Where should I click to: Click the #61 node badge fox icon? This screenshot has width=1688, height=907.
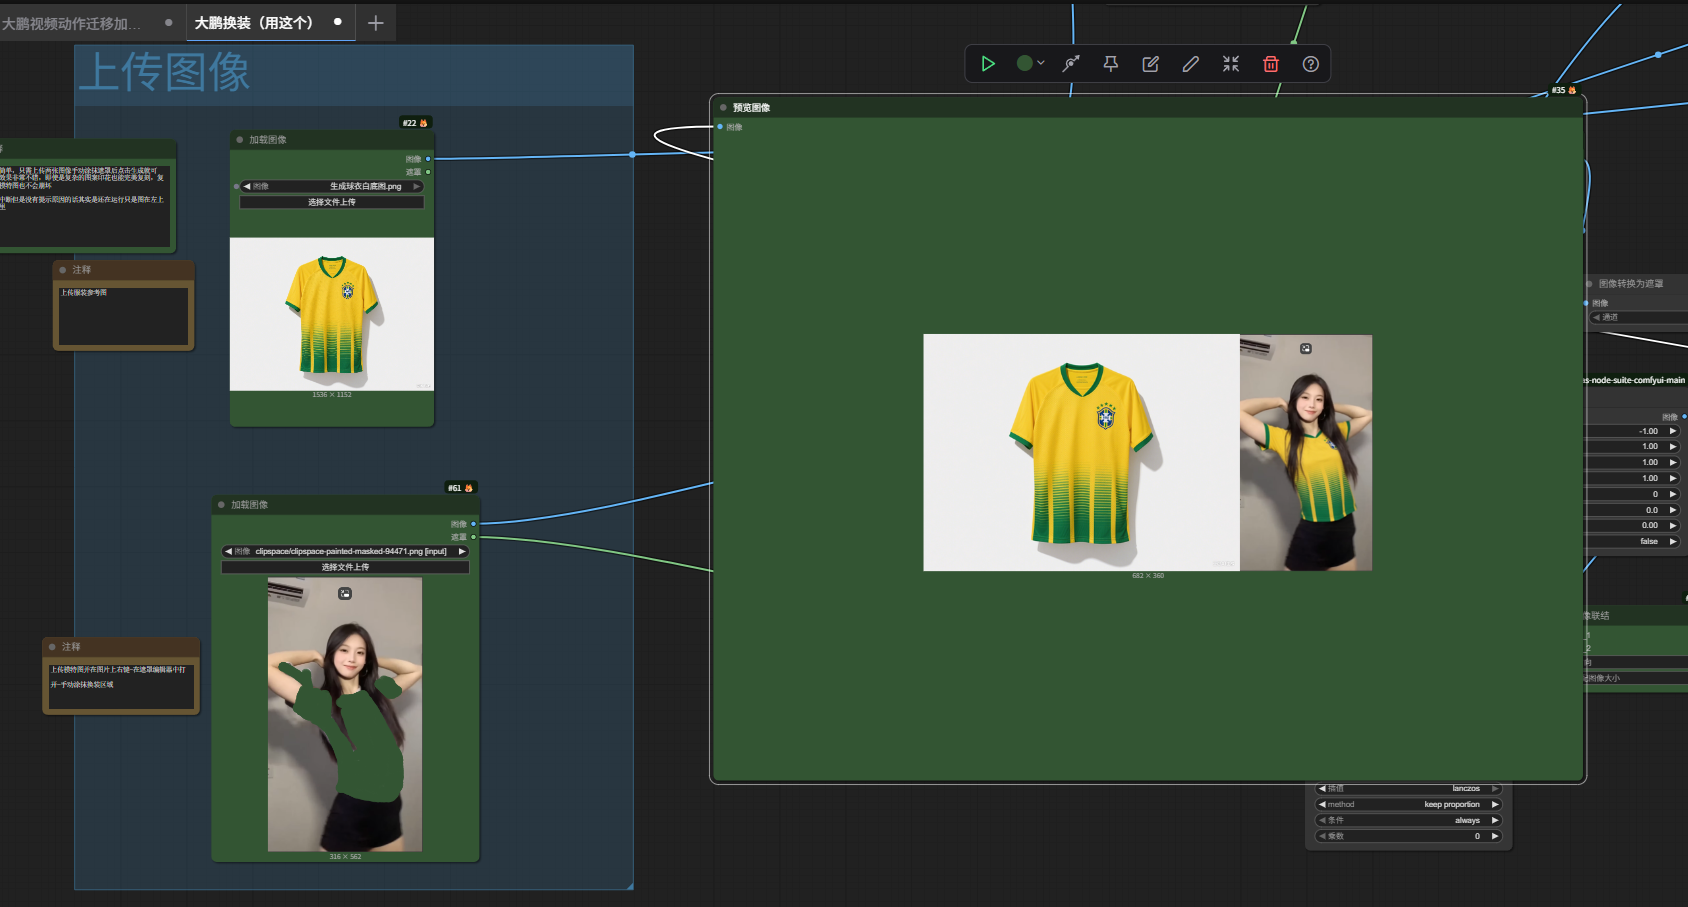tap(468, 488)
